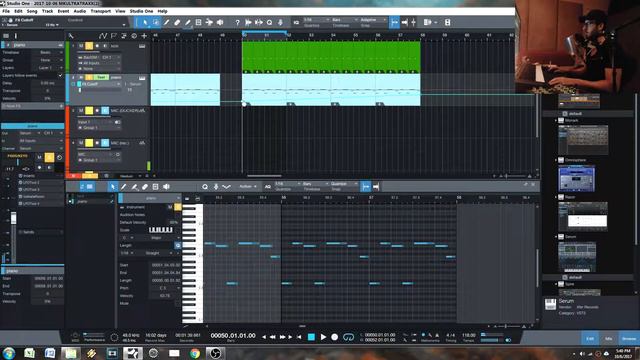Image resolution: width=640 pixels, height=360 pixels.
Task: Select the Monark preset thumbnail in the browser
Action: [583, 140]
